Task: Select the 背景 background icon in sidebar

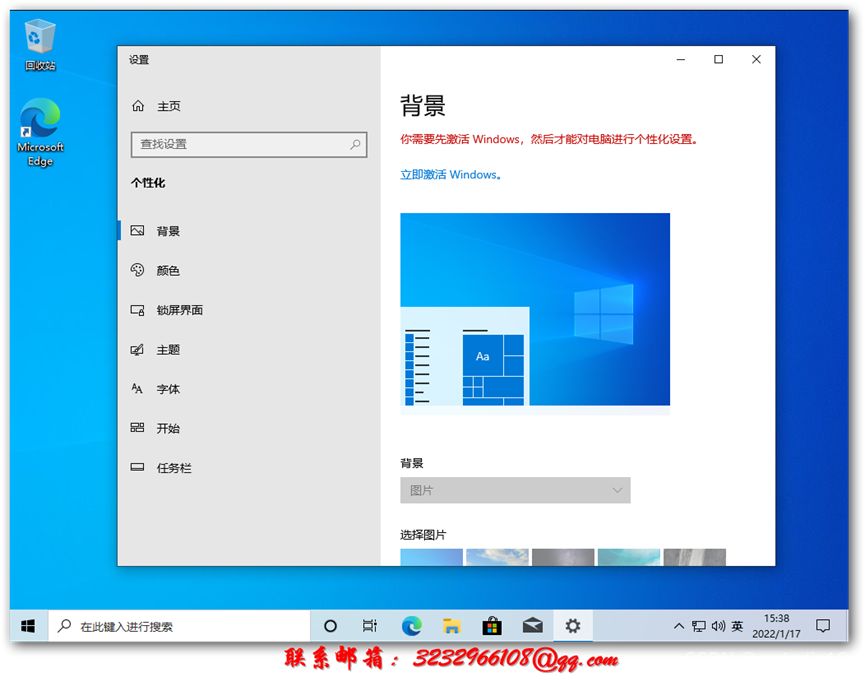Action: [x=137, y=231]
